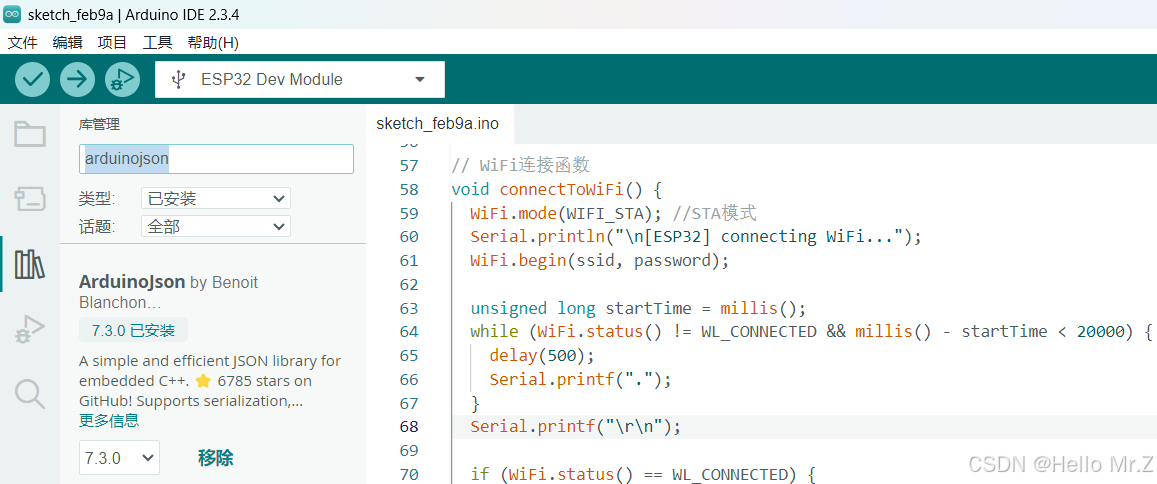The width and height of the screenshot is (1157, 484).
Task: Click the connectToWiFi function name
Action: [562, 190]
